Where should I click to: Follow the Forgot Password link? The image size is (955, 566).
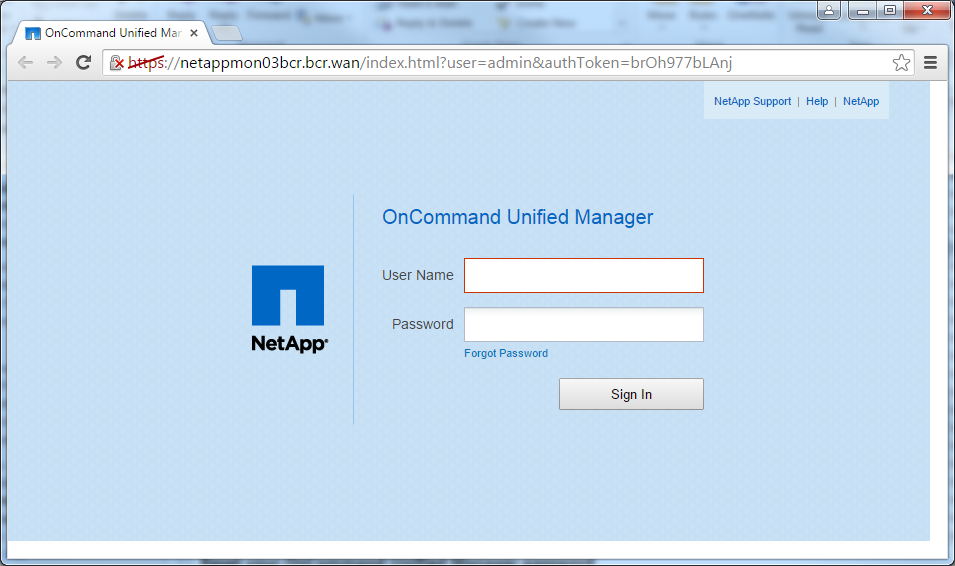click(506, 353)
